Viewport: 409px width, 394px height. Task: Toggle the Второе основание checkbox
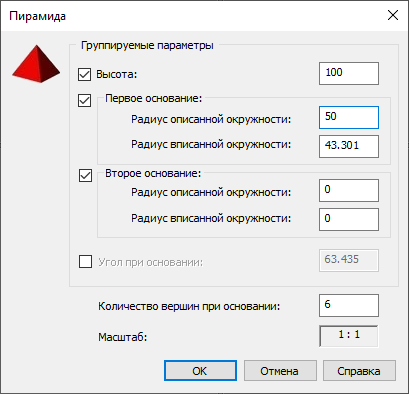[85, 175]
